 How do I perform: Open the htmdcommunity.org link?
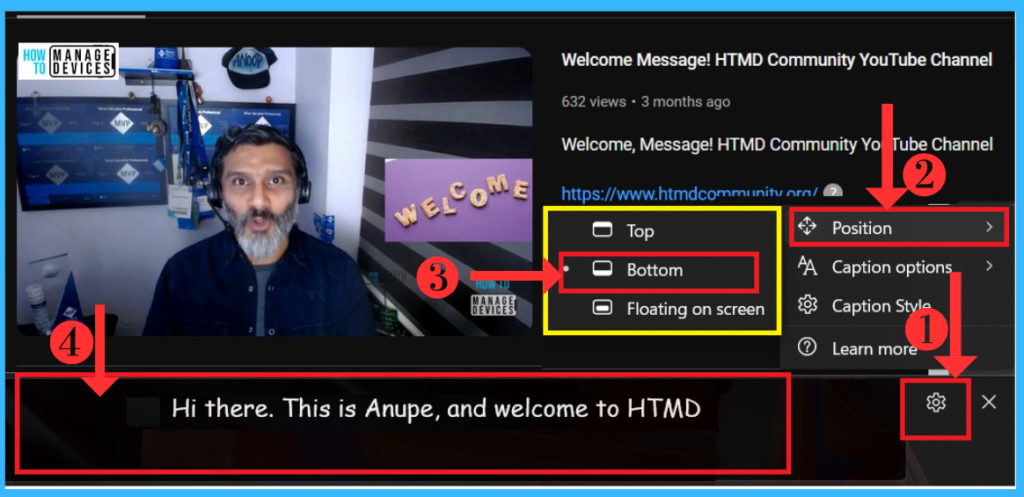[689, 193]
